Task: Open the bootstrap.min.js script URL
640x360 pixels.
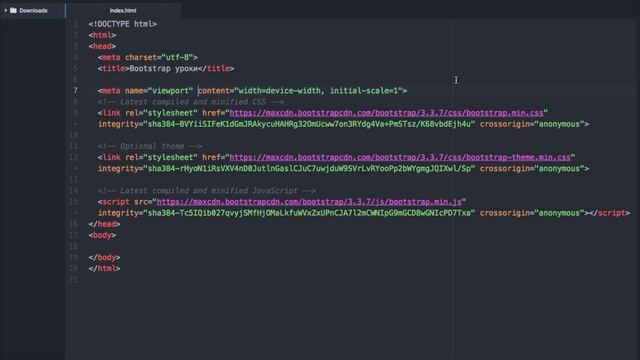Action: pyautogui.click(x=309, y=202)
